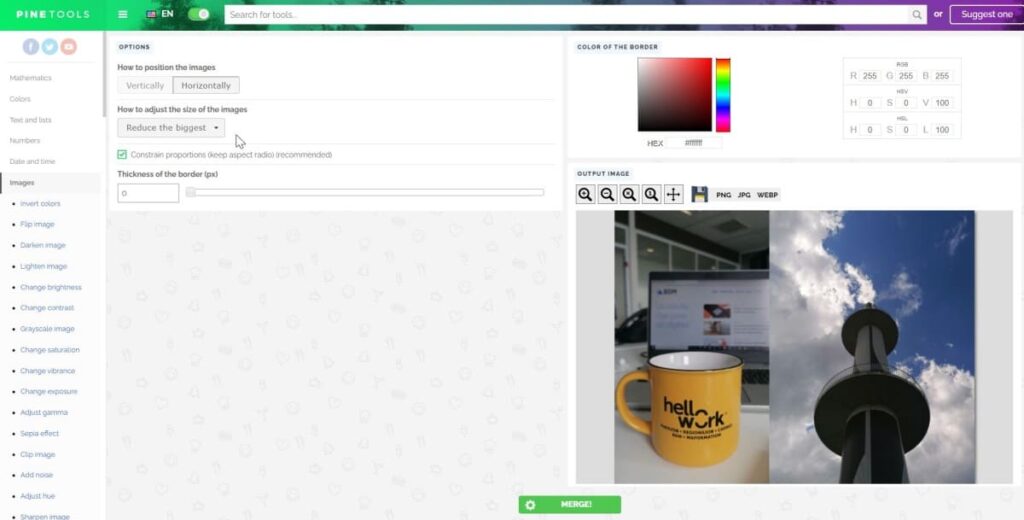Open the Date and time category
Screen dimensions: 1024x520
pyautogui.click(x=33, y=161)
